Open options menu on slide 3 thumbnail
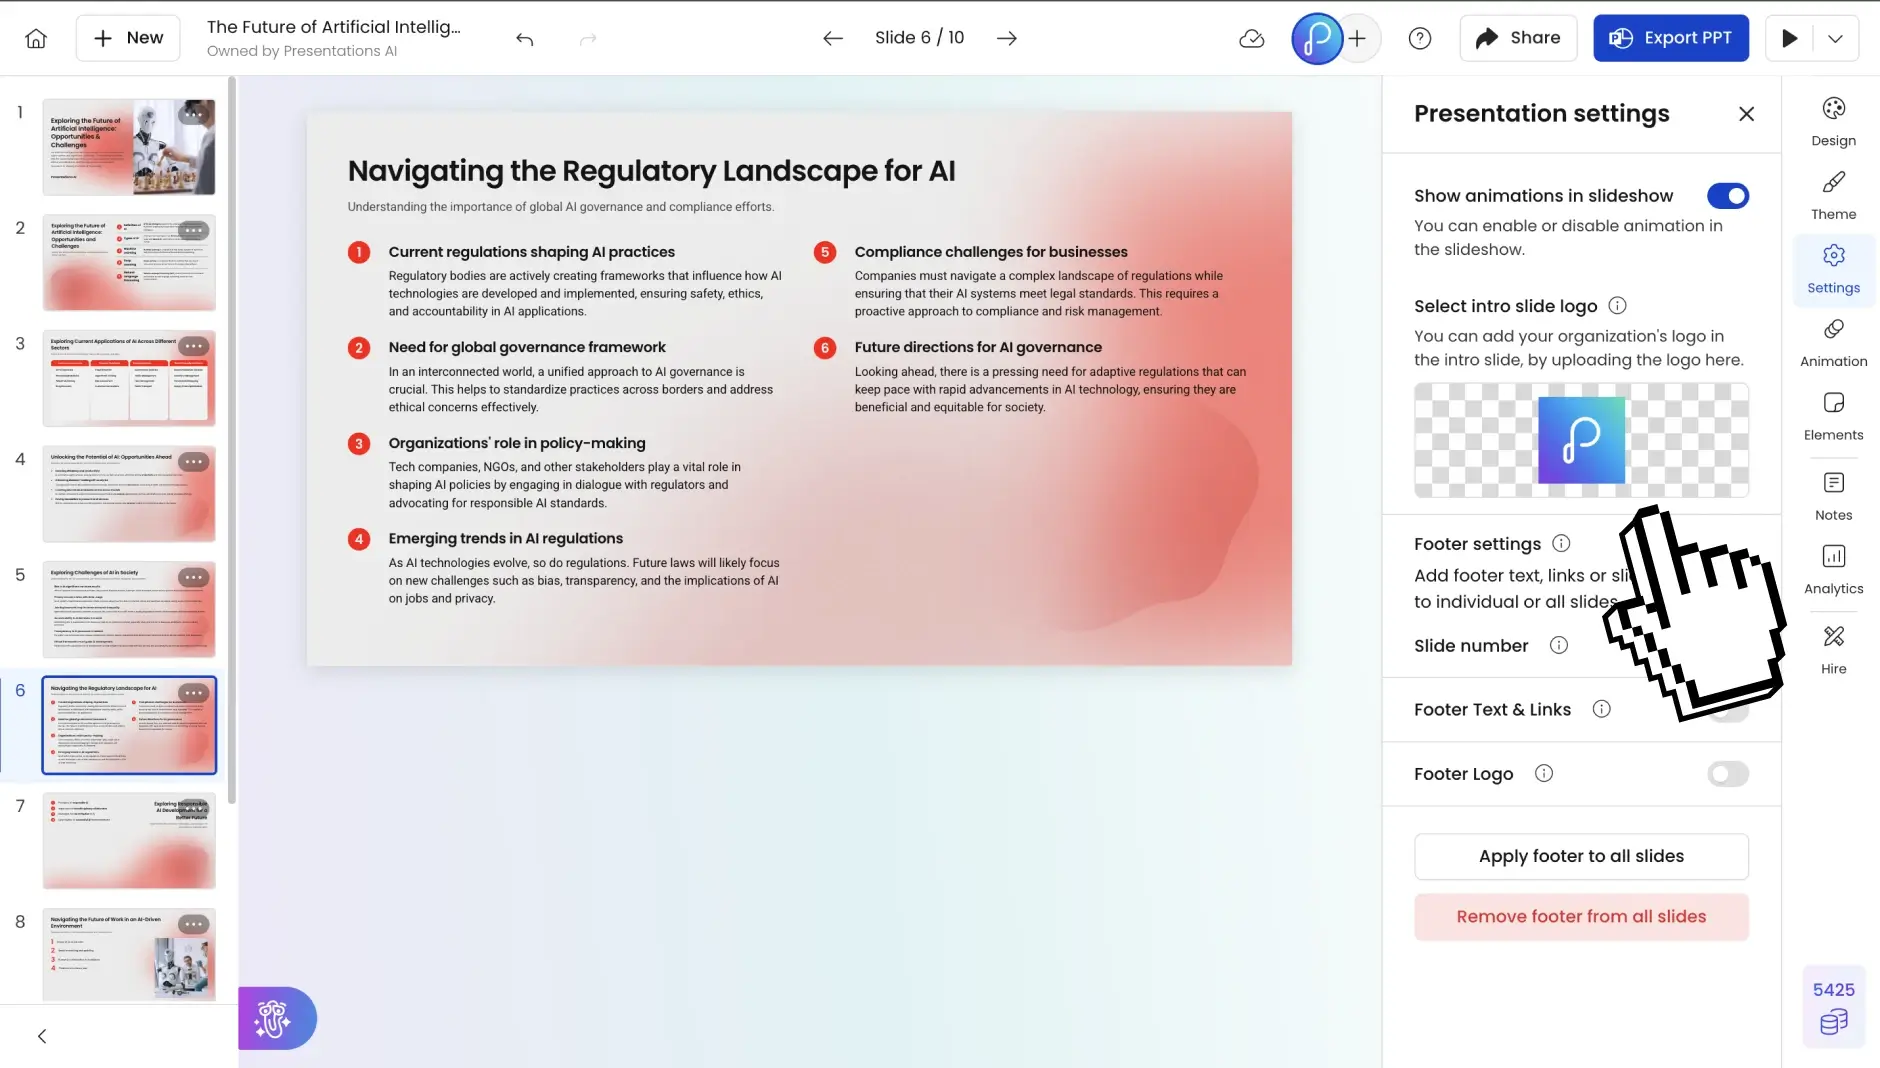Image resolution: width=1880 pixels, height=1068 pixels. point(194,346)
